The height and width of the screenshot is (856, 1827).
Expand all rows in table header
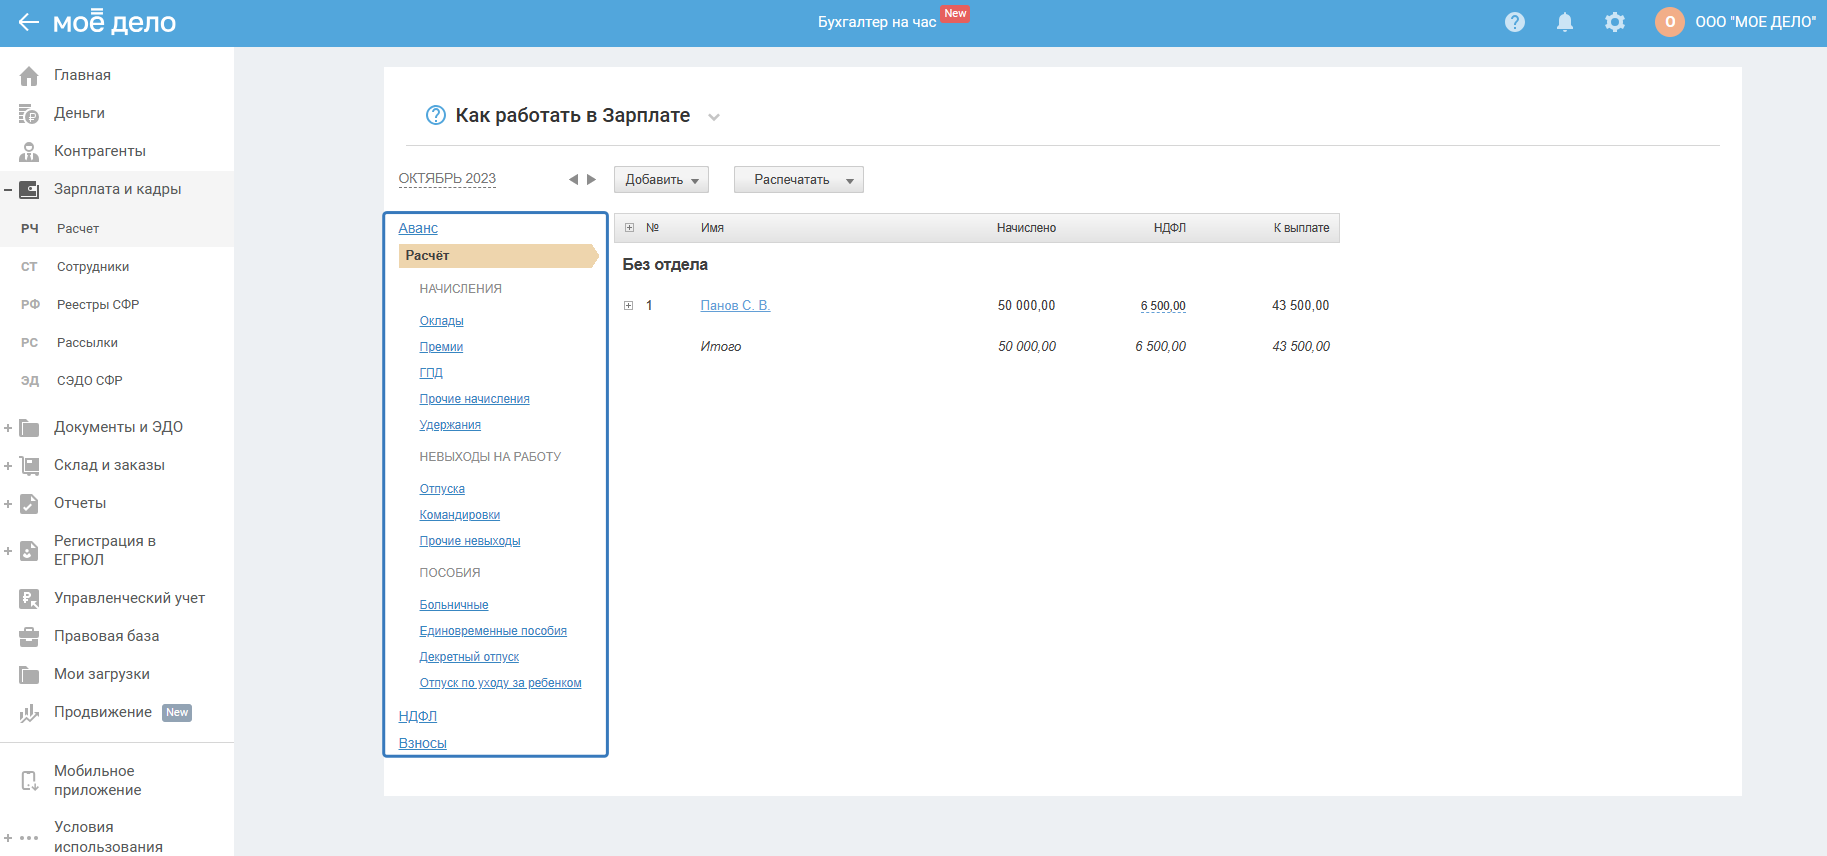coord(629,228)
